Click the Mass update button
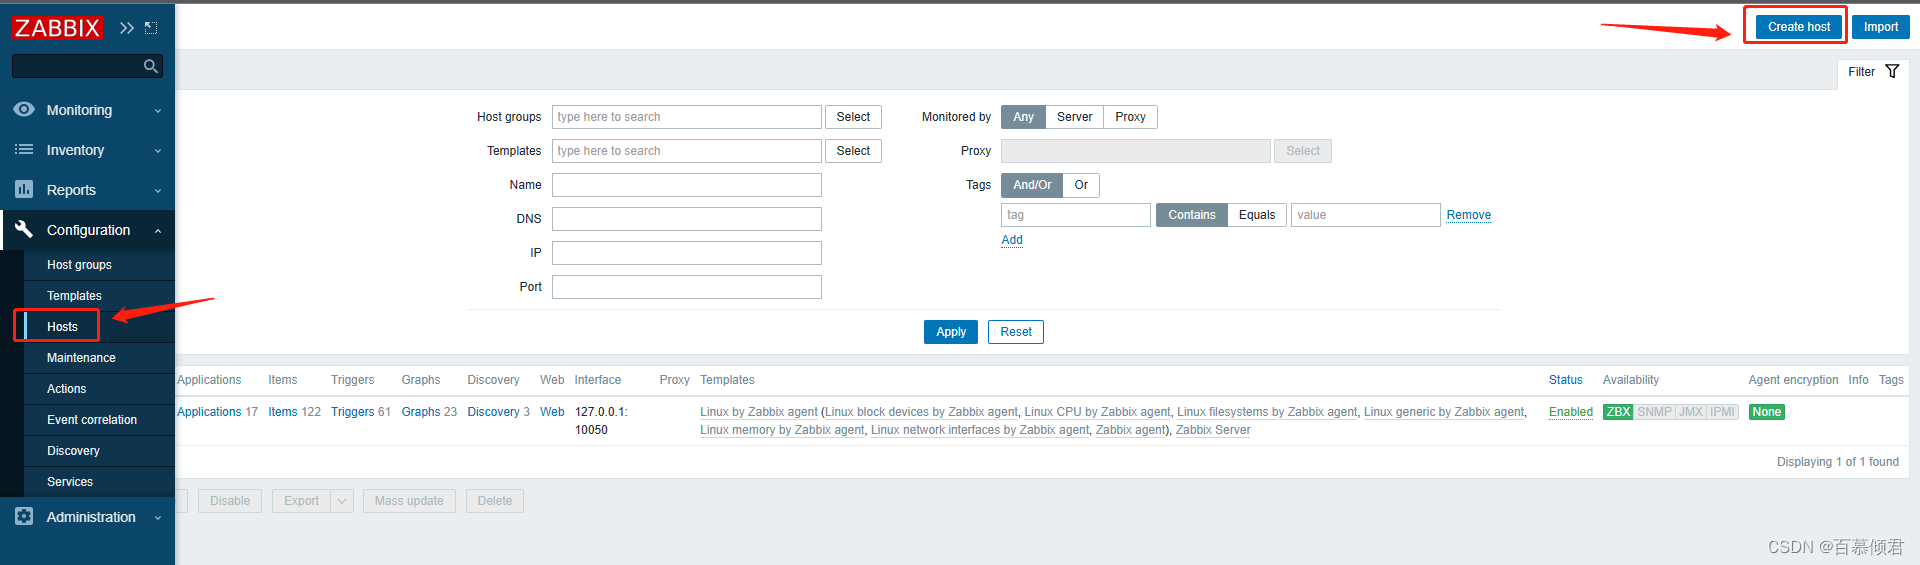 (409, 501)
